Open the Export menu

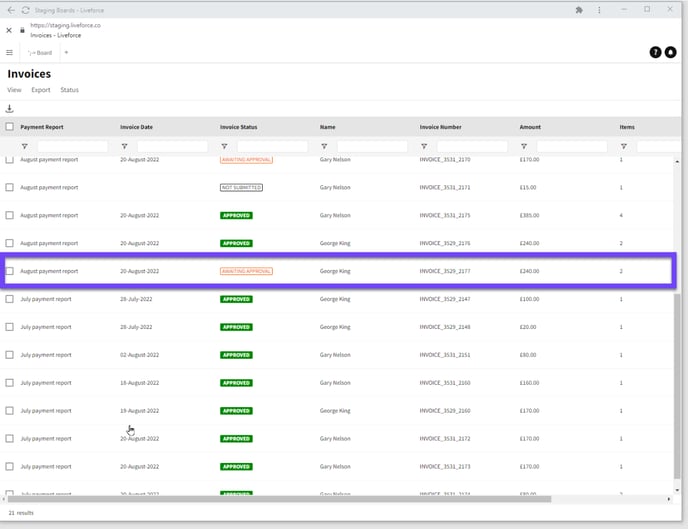41,90
